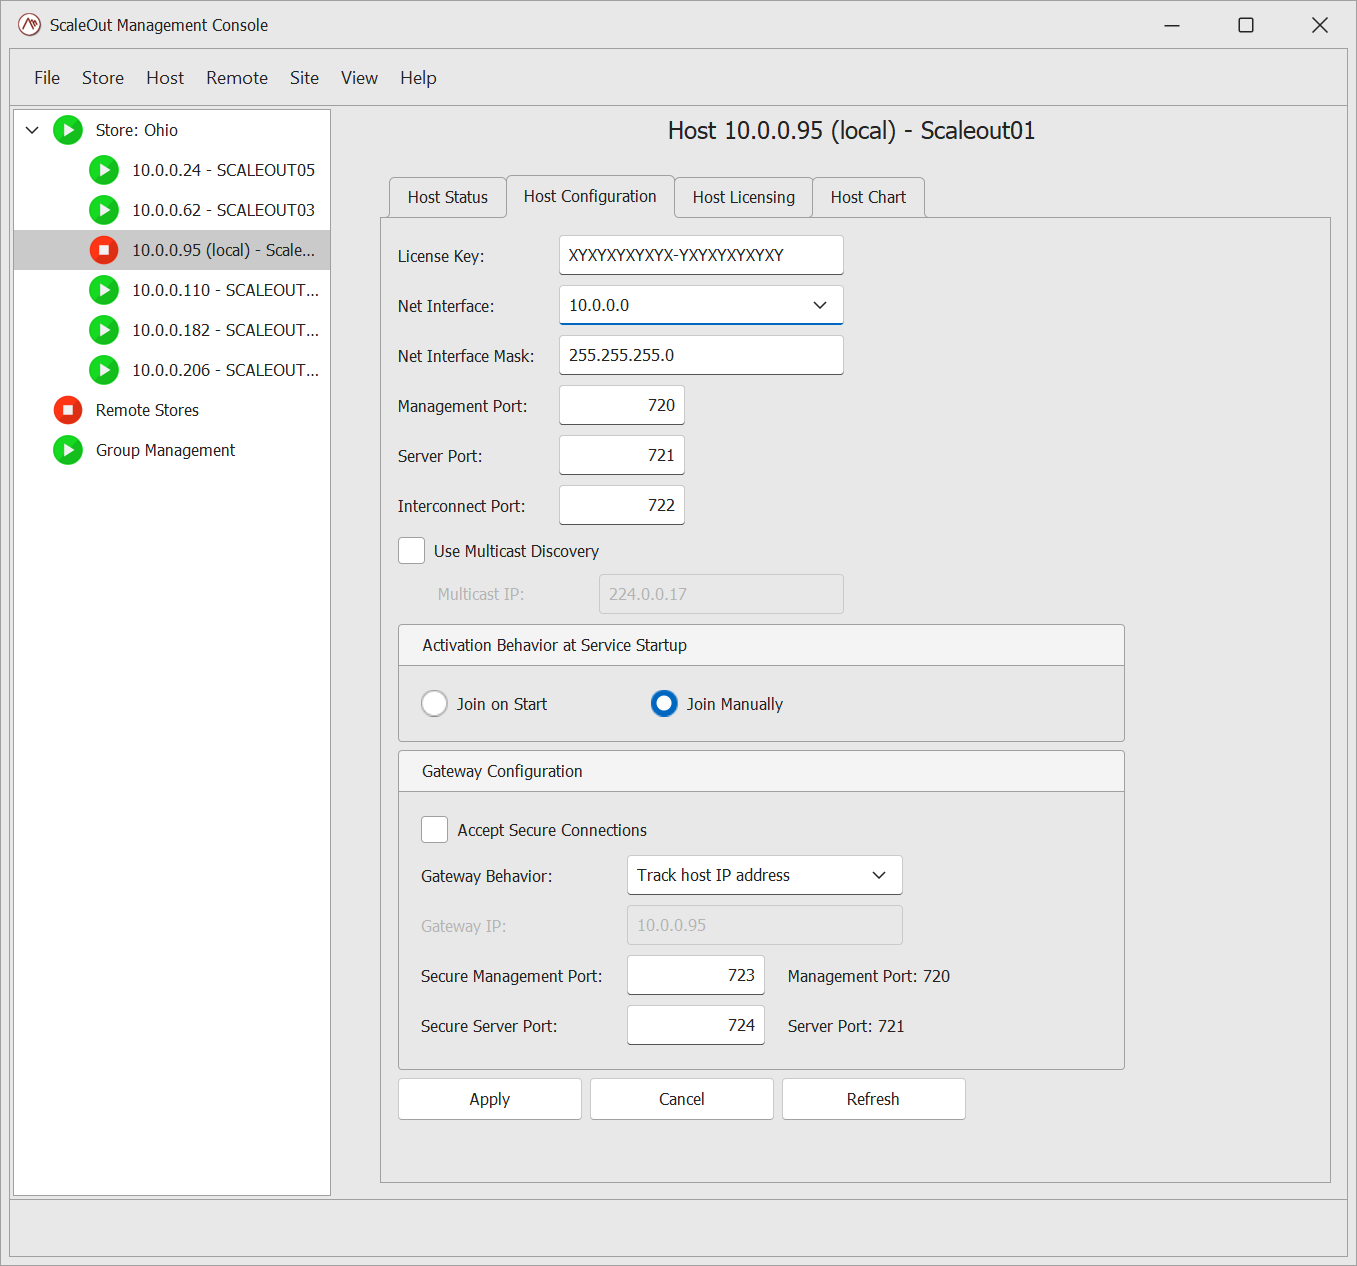1357x1266 pixels.
Task: Click the green play icon beside 10.0.0.62 SCALEOUT03
Action: pos(104,210)
